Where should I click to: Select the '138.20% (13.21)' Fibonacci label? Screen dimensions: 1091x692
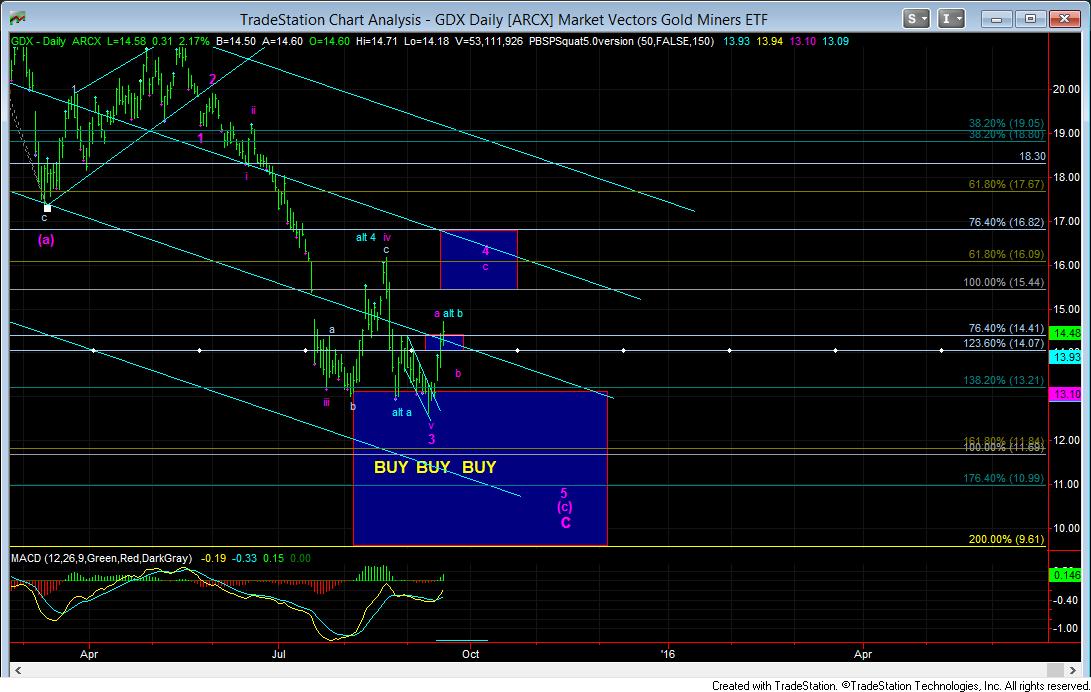pyautogui.click(x=1003, y=380)
